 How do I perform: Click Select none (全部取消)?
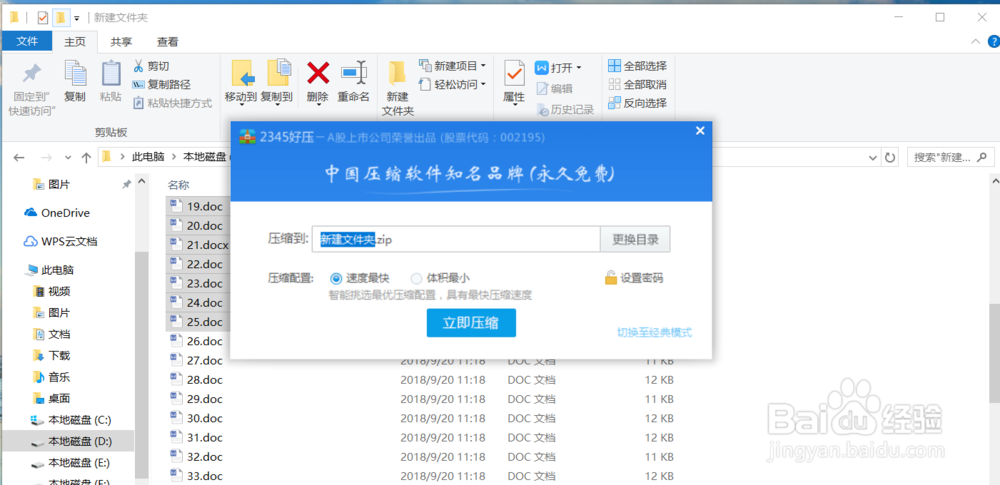637,84
